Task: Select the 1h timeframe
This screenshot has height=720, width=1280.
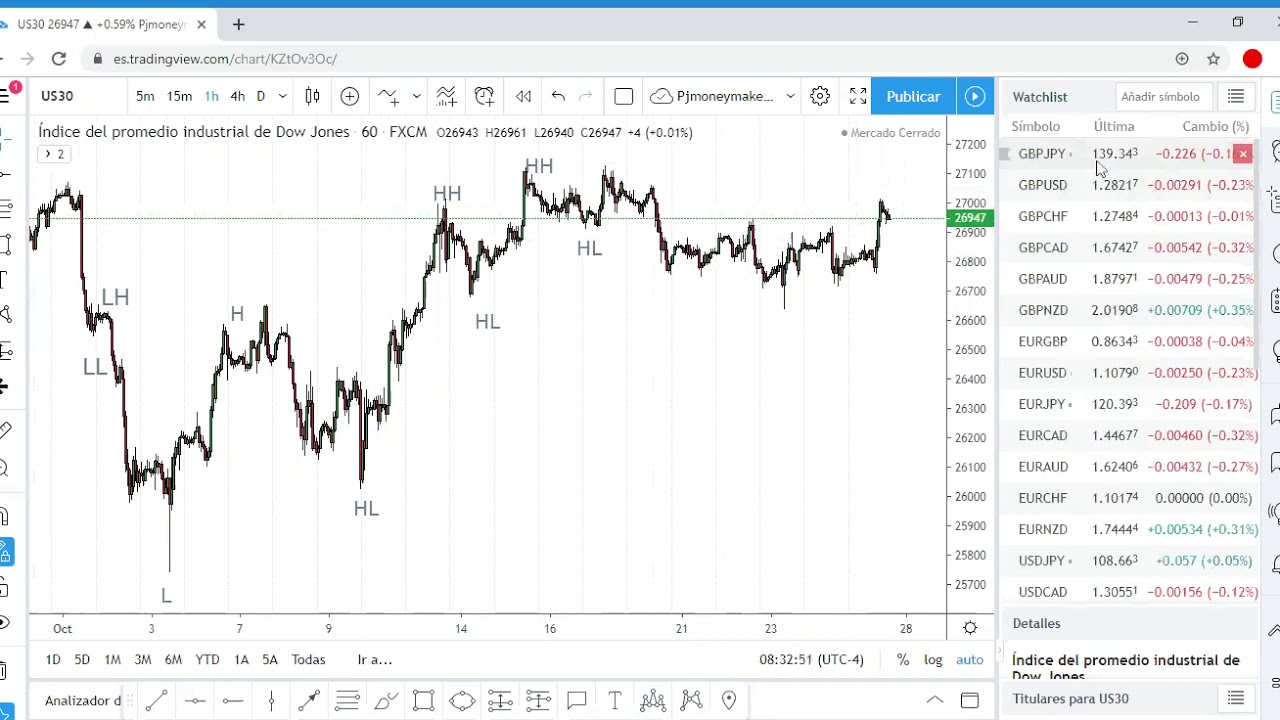Action: (x=211, y=96)
